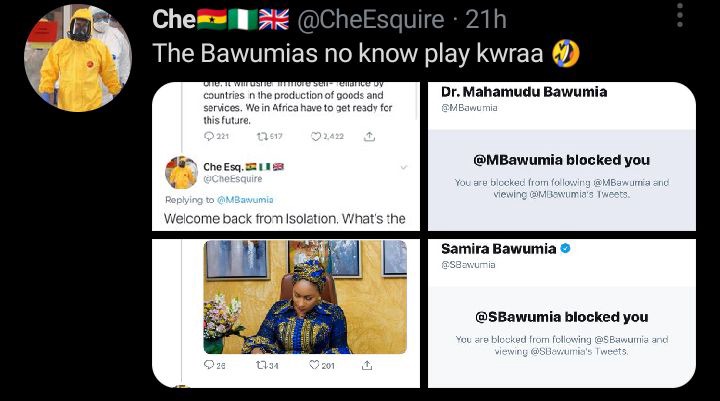Click the 21h tweet timestamp
The width and height of the screenshot is (720, 401).
(x=485, y=19)
